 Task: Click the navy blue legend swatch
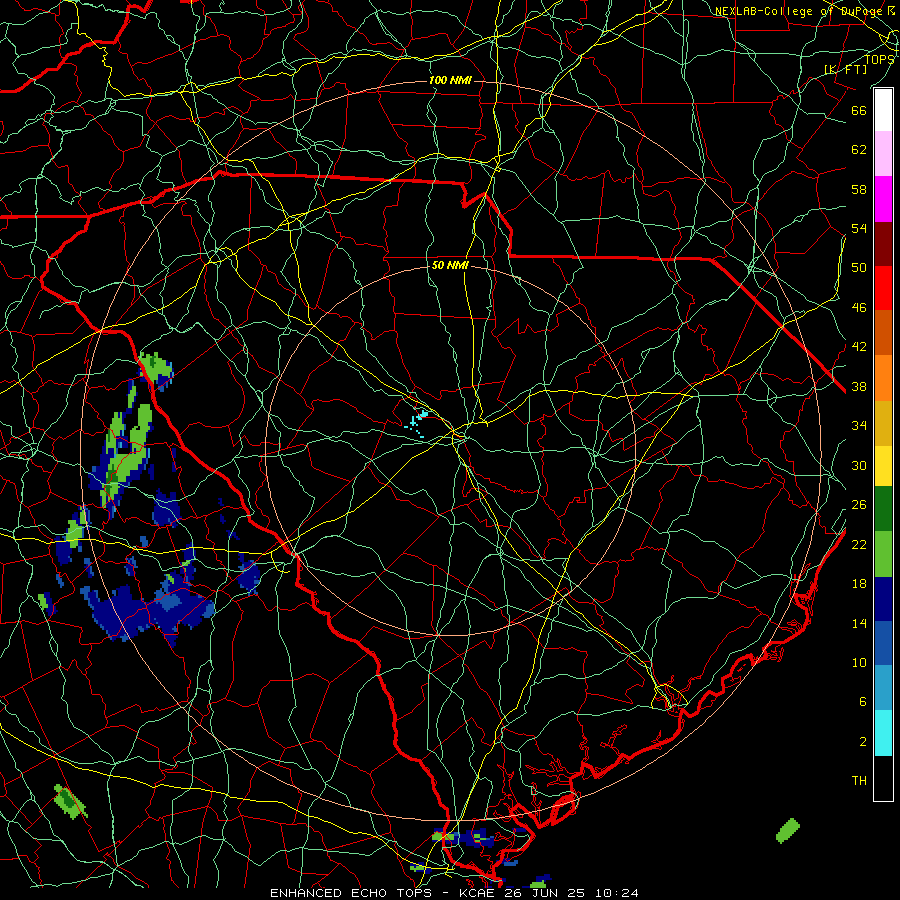[883, 599]
